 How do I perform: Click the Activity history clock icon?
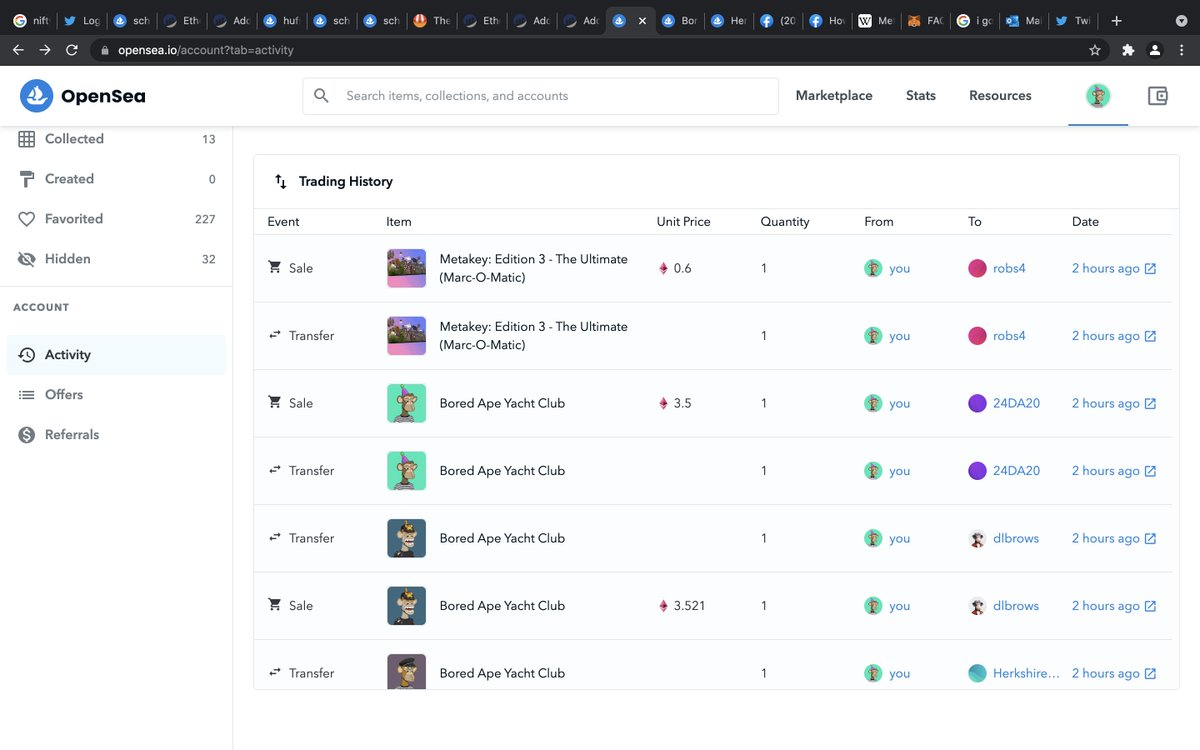tap(27, 355)
